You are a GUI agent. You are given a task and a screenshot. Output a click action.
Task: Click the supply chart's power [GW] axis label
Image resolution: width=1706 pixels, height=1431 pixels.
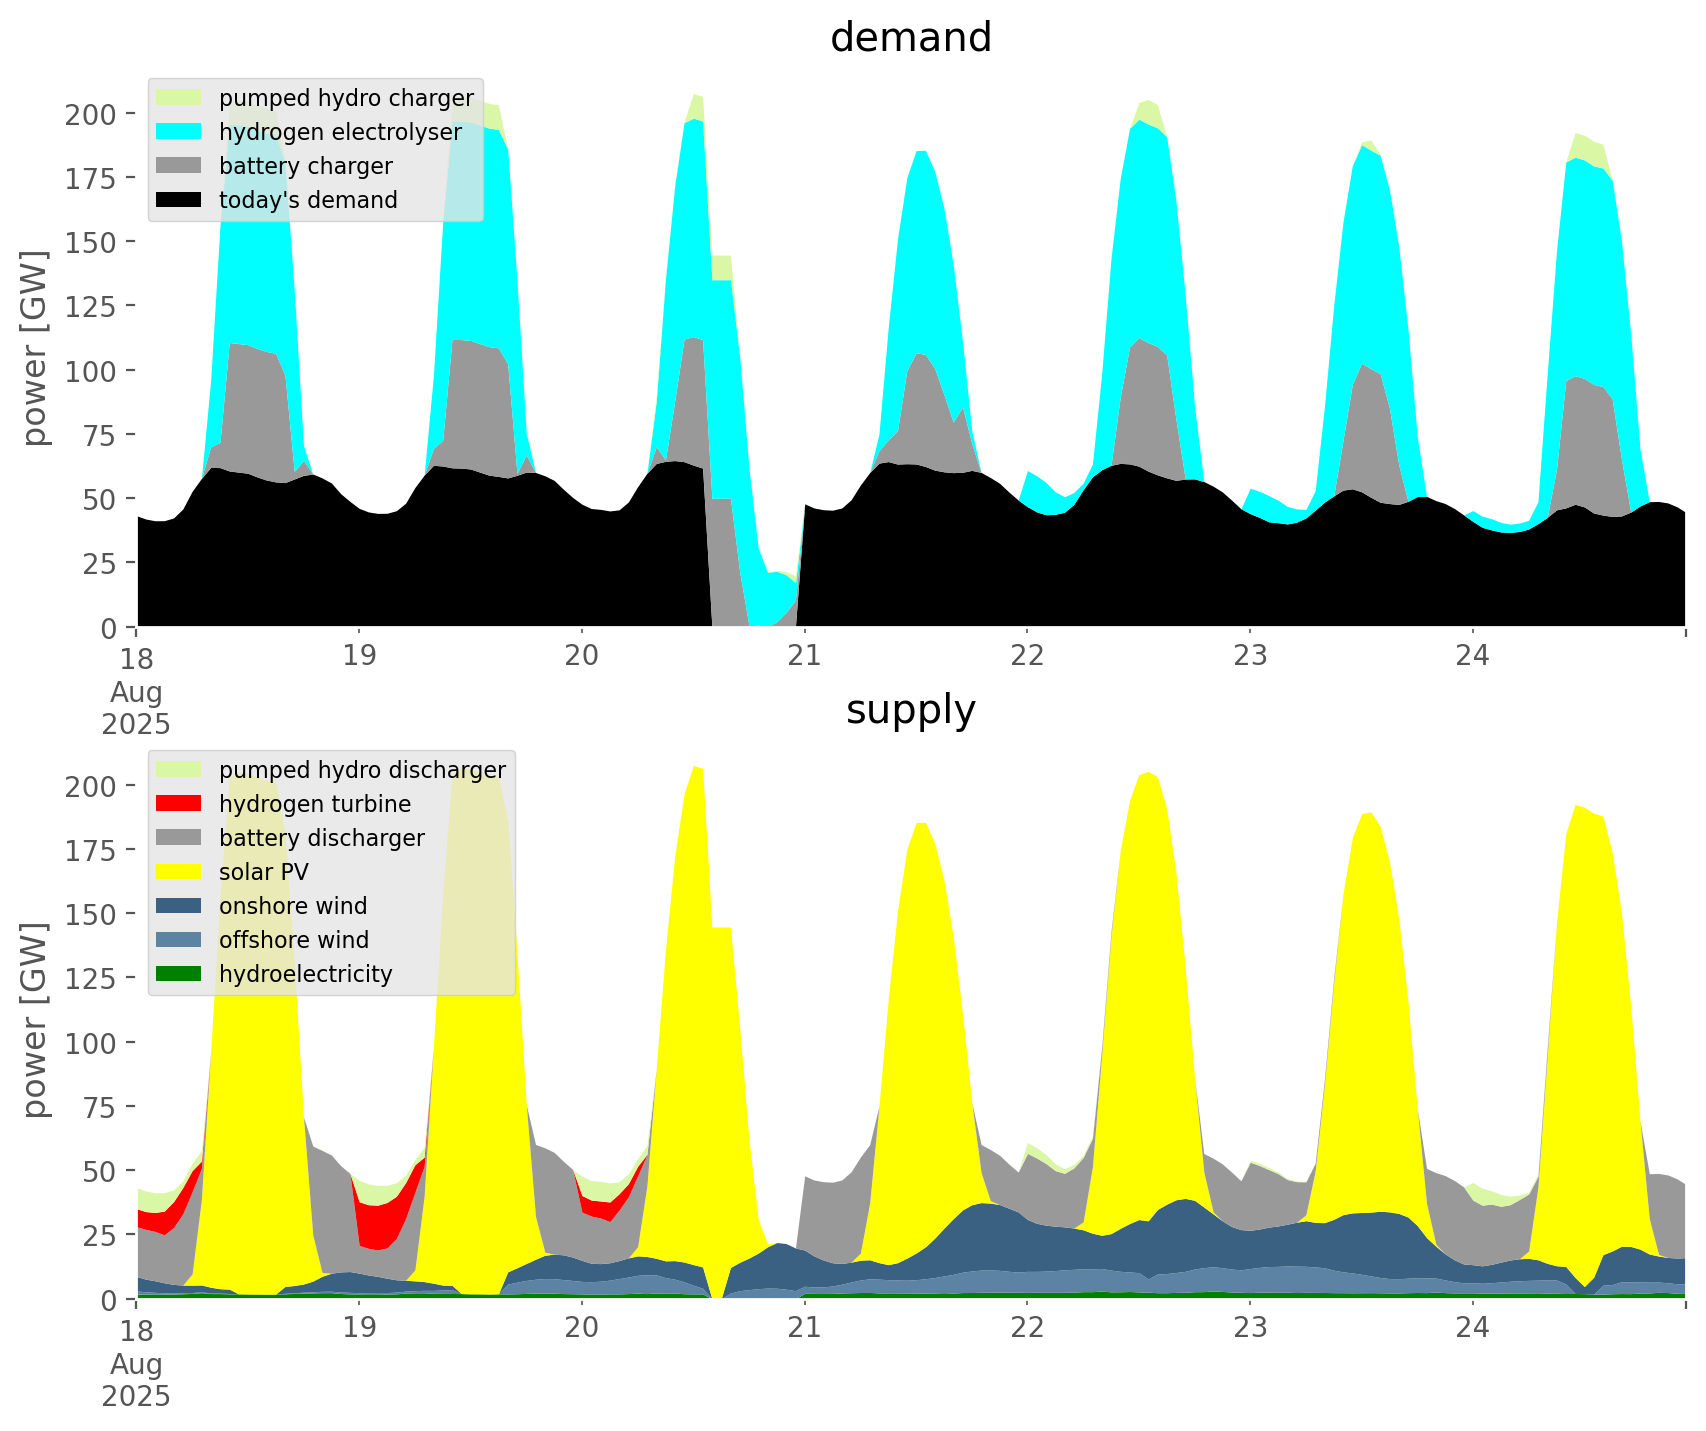35,1020
